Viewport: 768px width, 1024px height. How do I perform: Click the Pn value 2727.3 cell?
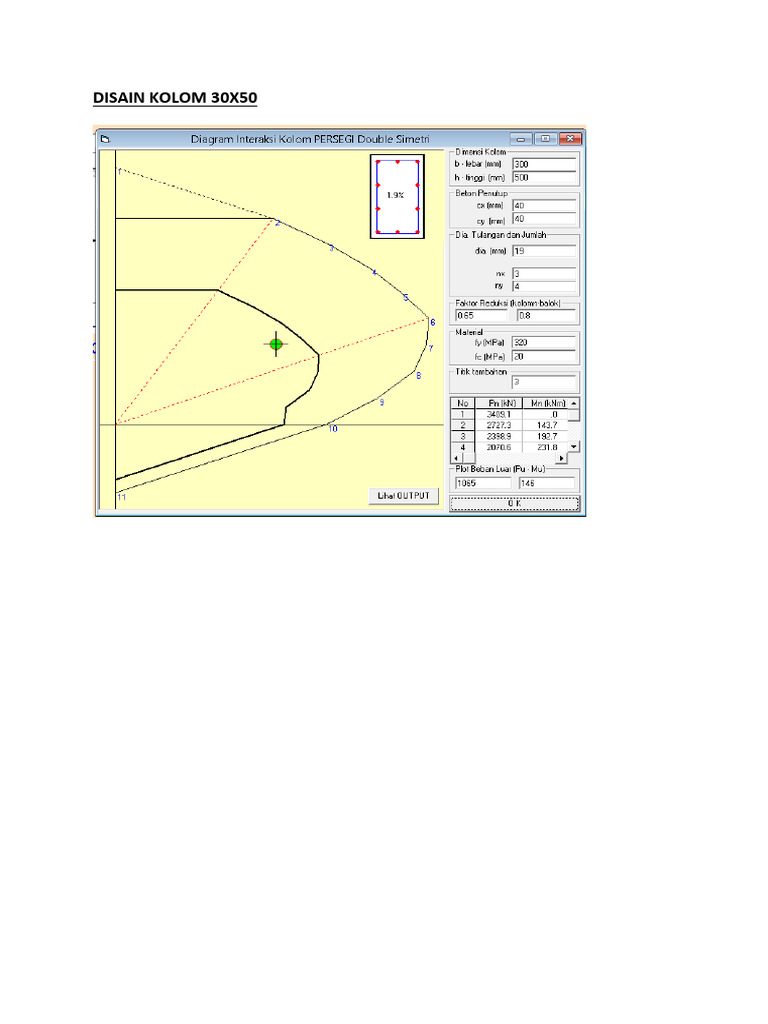click(499, 425)
